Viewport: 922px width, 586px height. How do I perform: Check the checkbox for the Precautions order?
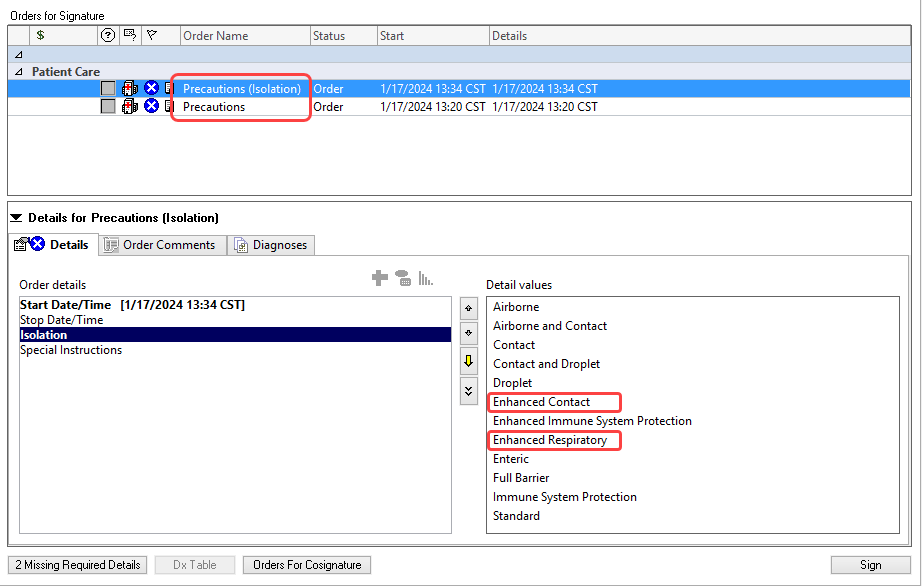(x=107, y=106)
